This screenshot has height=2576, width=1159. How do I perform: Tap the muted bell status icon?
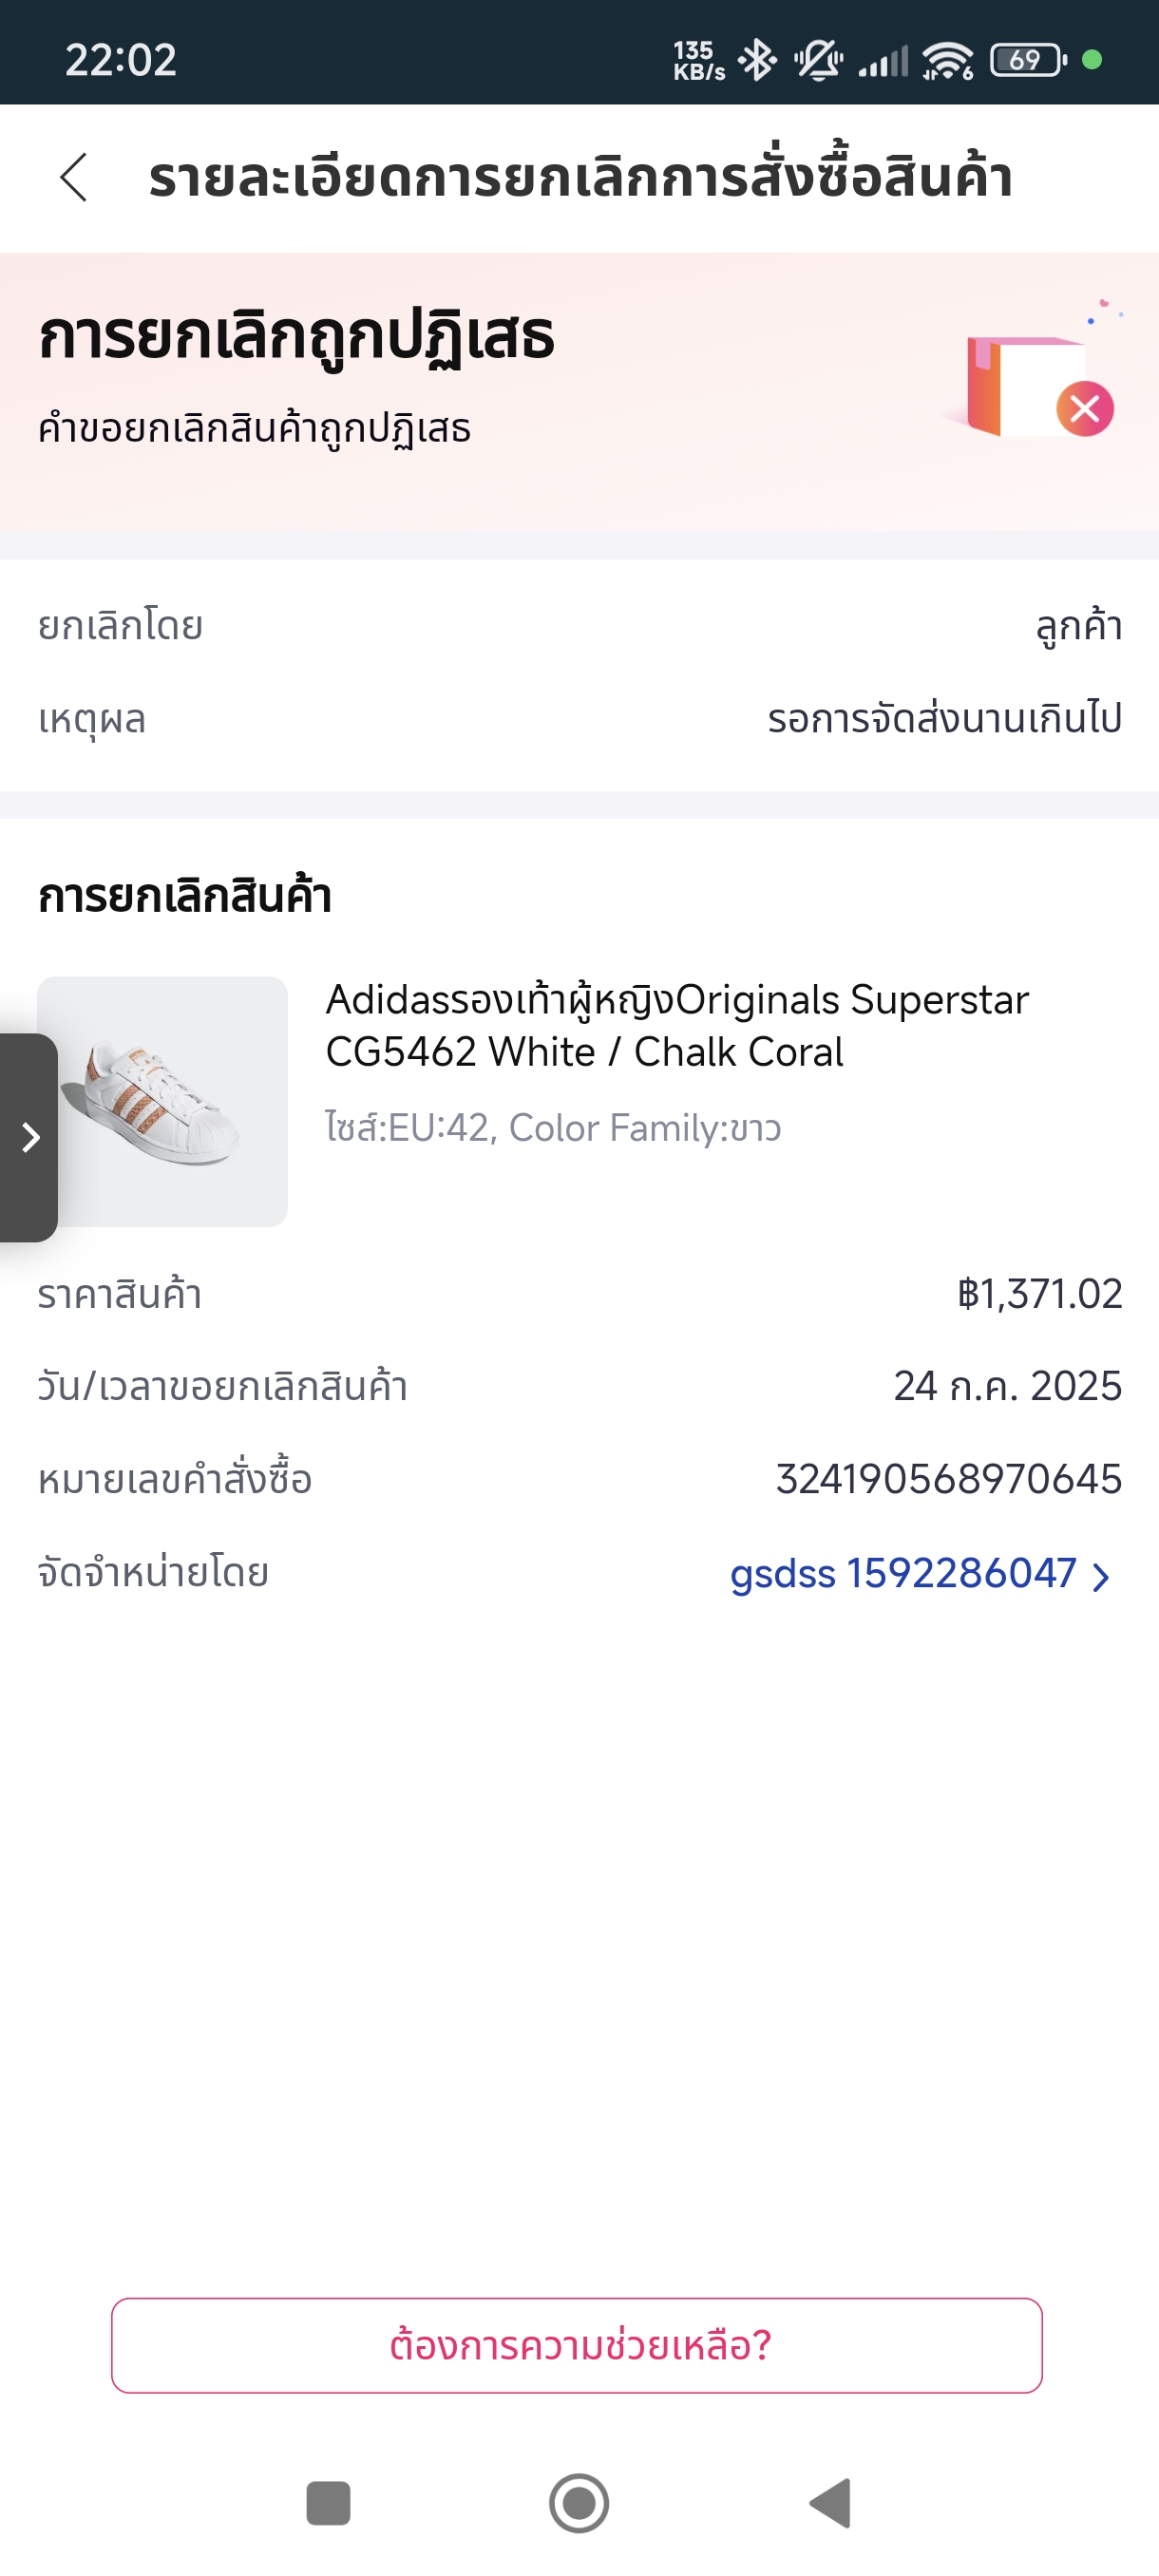pyautogui.click(x=818, y=60)
